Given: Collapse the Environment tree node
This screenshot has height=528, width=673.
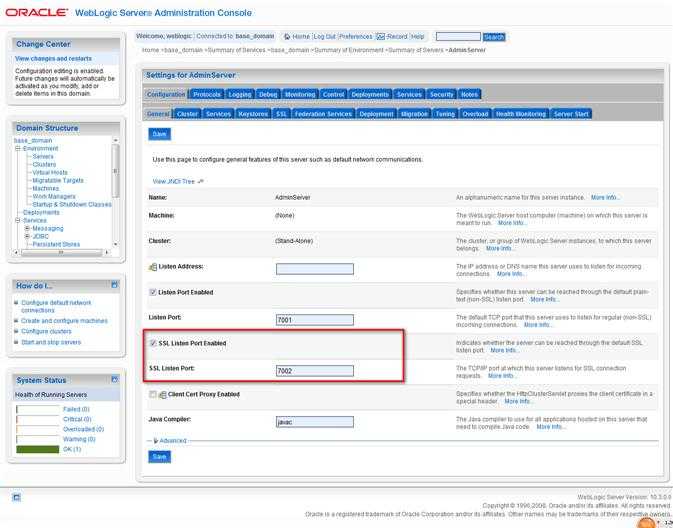Looking at the screenshot, I should pyautogui.click(x=18, y=149).
